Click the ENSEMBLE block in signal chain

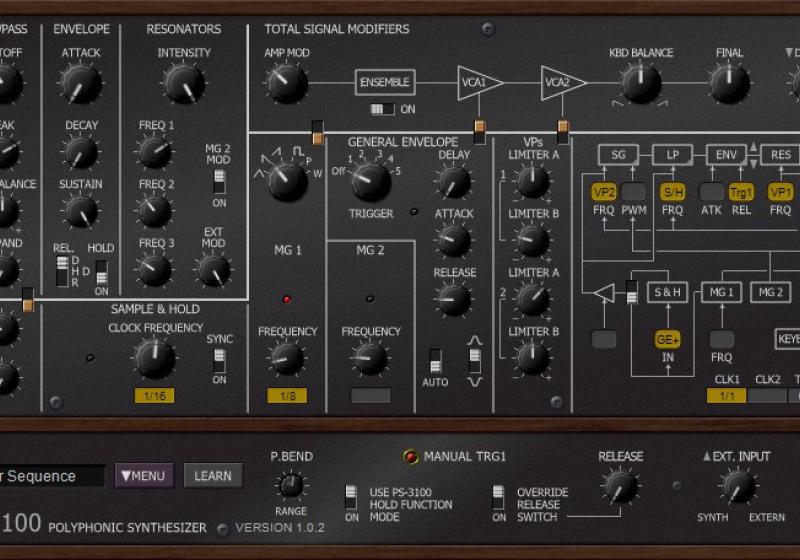tap(384, 83)
